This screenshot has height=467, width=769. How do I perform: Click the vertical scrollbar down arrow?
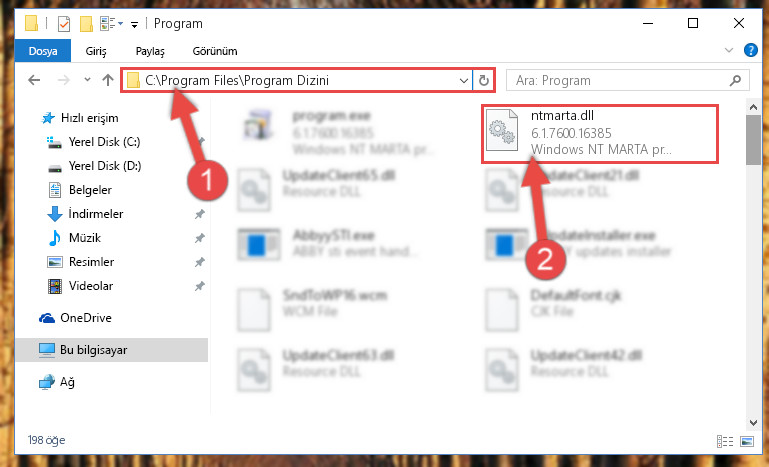click(x=753, y=422)
